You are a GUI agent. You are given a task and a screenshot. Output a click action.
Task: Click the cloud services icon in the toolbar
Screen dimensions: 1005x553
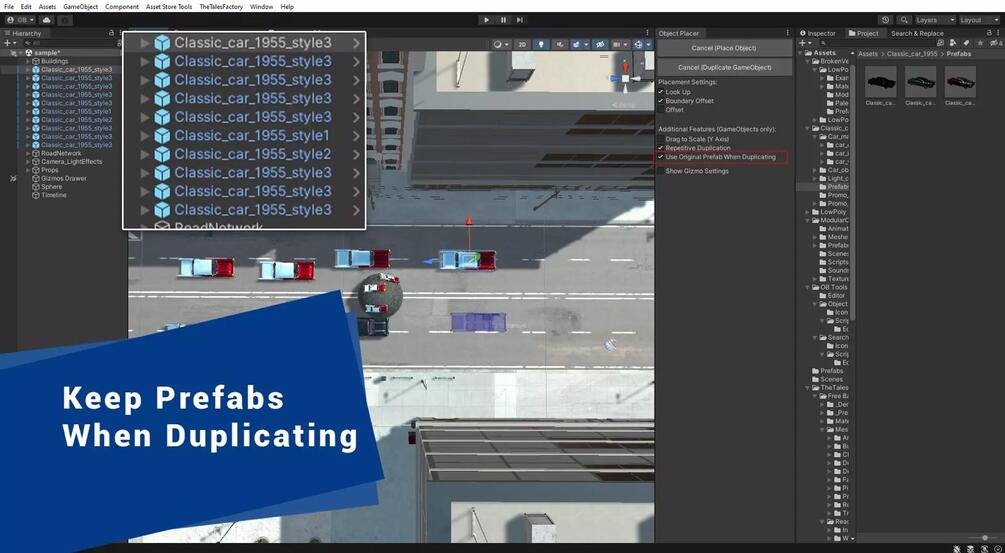tap(47, 20)
